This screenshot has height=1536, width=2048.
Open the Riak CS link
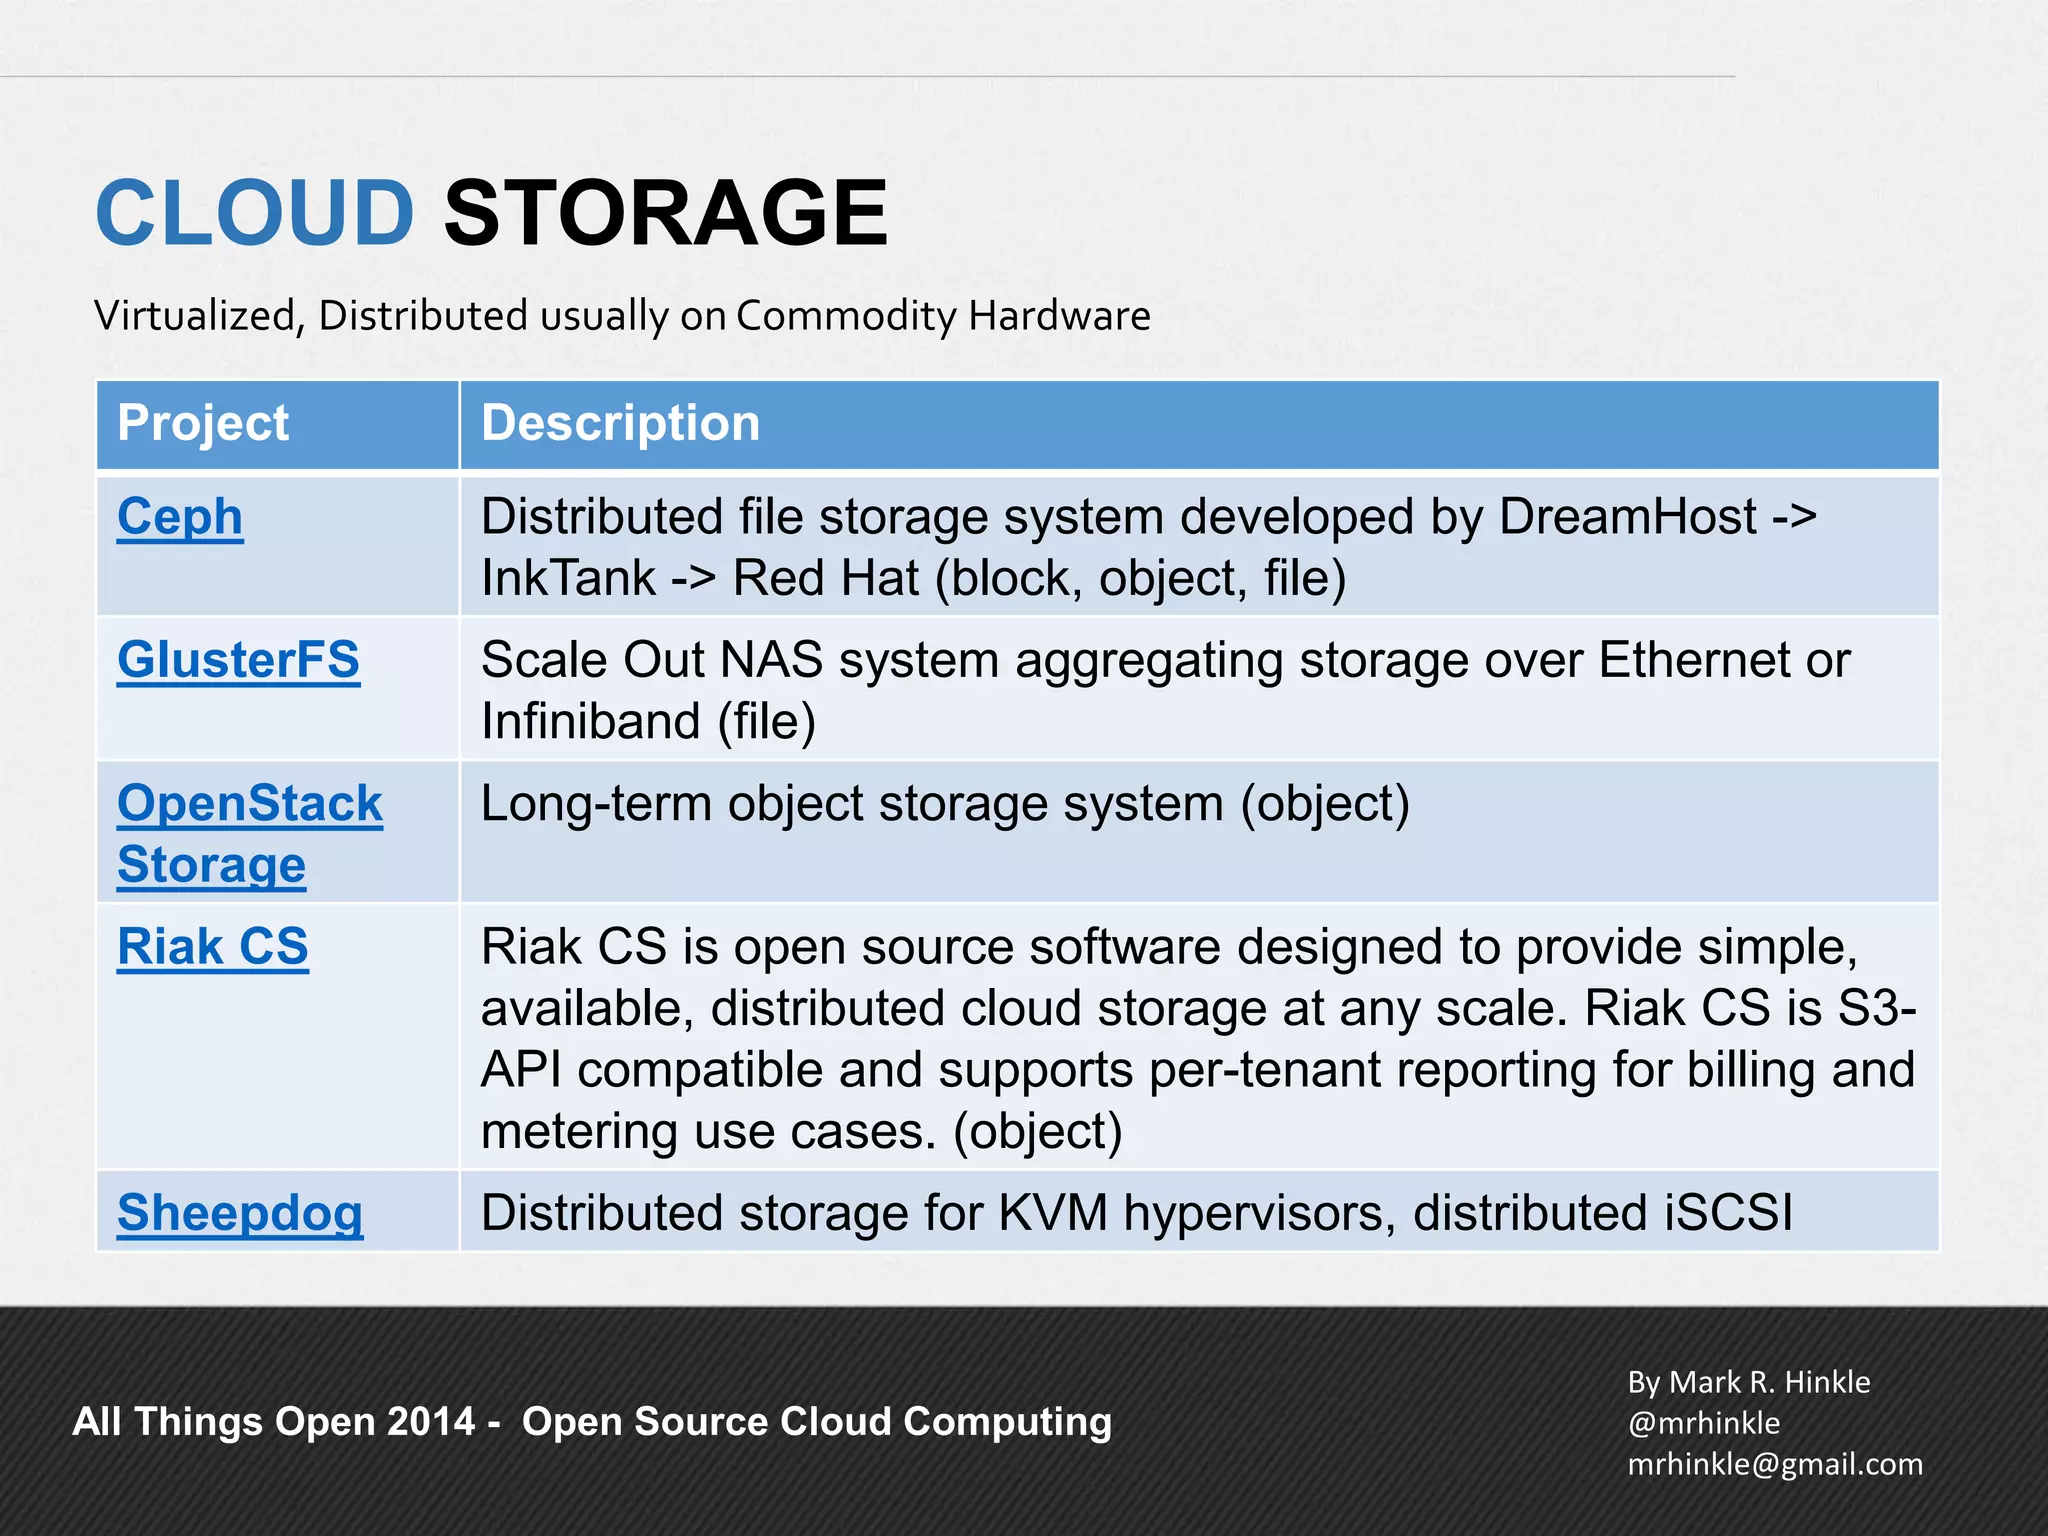coord(212,947)
